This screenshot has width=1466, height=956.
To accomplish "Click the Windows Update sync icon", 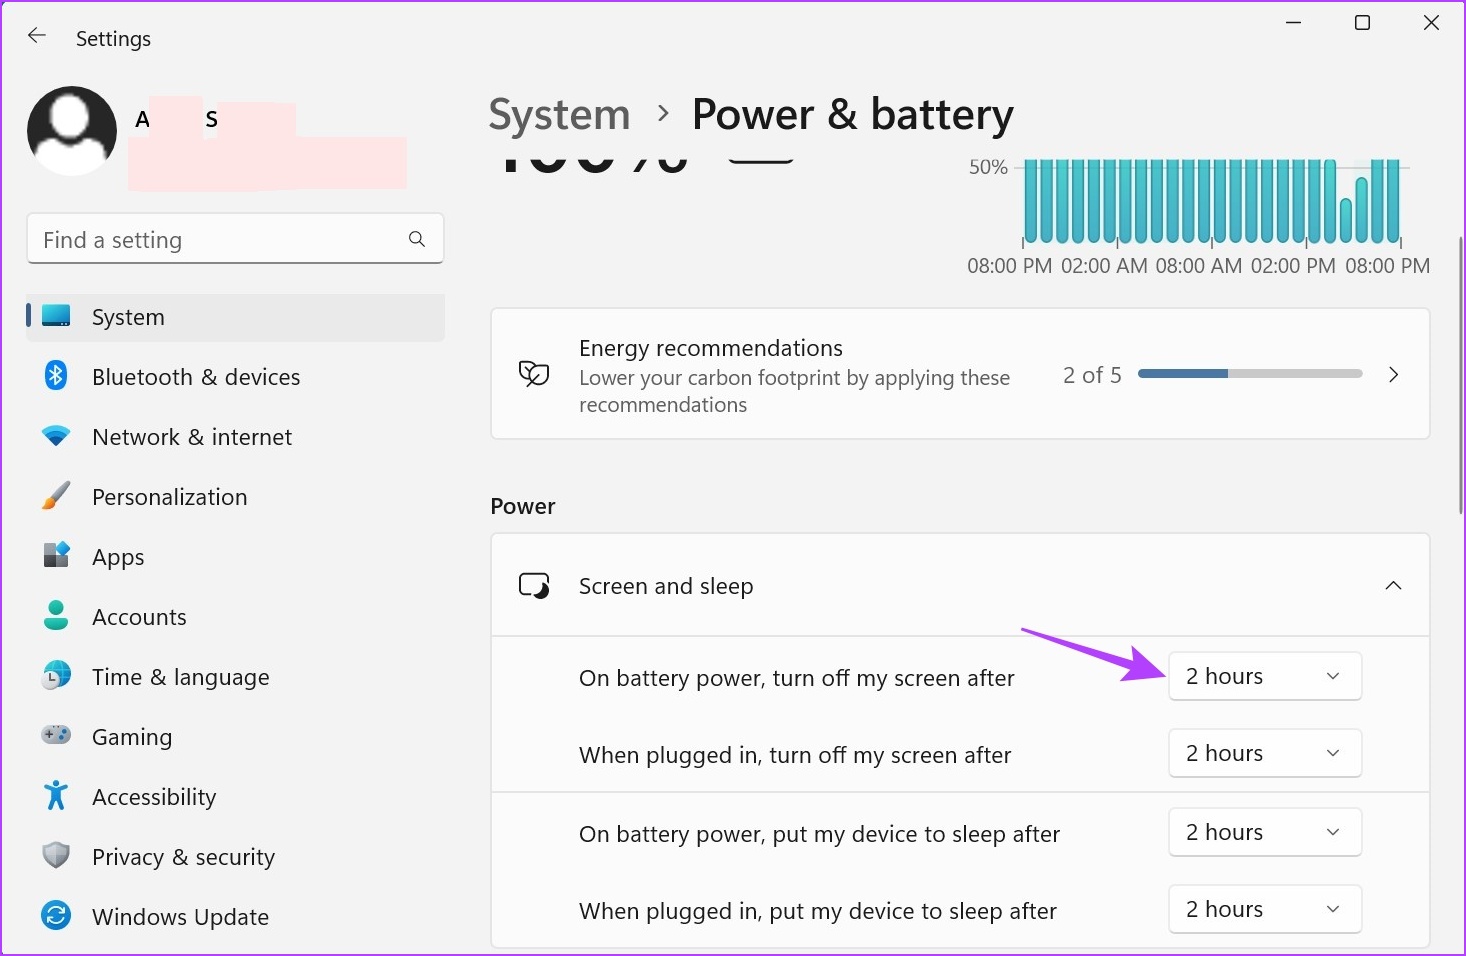I will 56,916.
